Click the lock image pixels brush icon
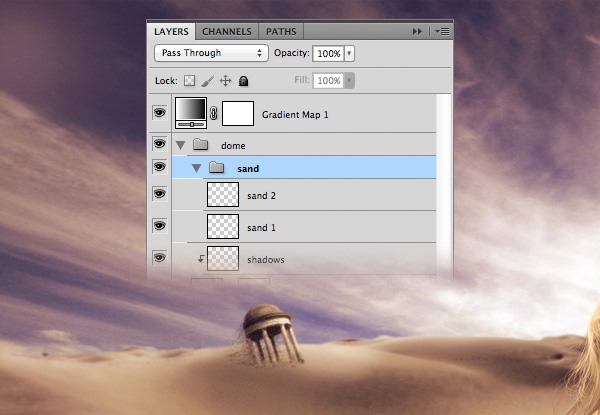The image size is (600, 415). 207,80
